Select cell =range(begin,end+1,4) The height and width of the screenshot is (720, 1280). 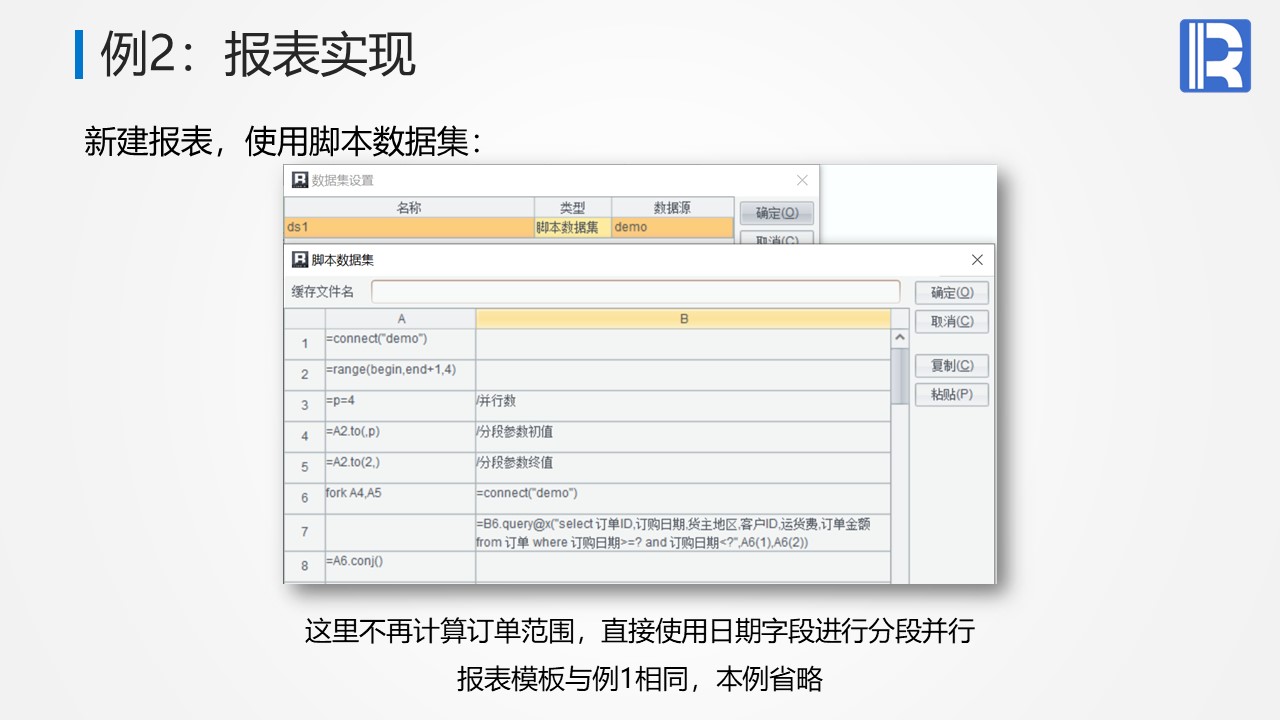pos(401,375)
